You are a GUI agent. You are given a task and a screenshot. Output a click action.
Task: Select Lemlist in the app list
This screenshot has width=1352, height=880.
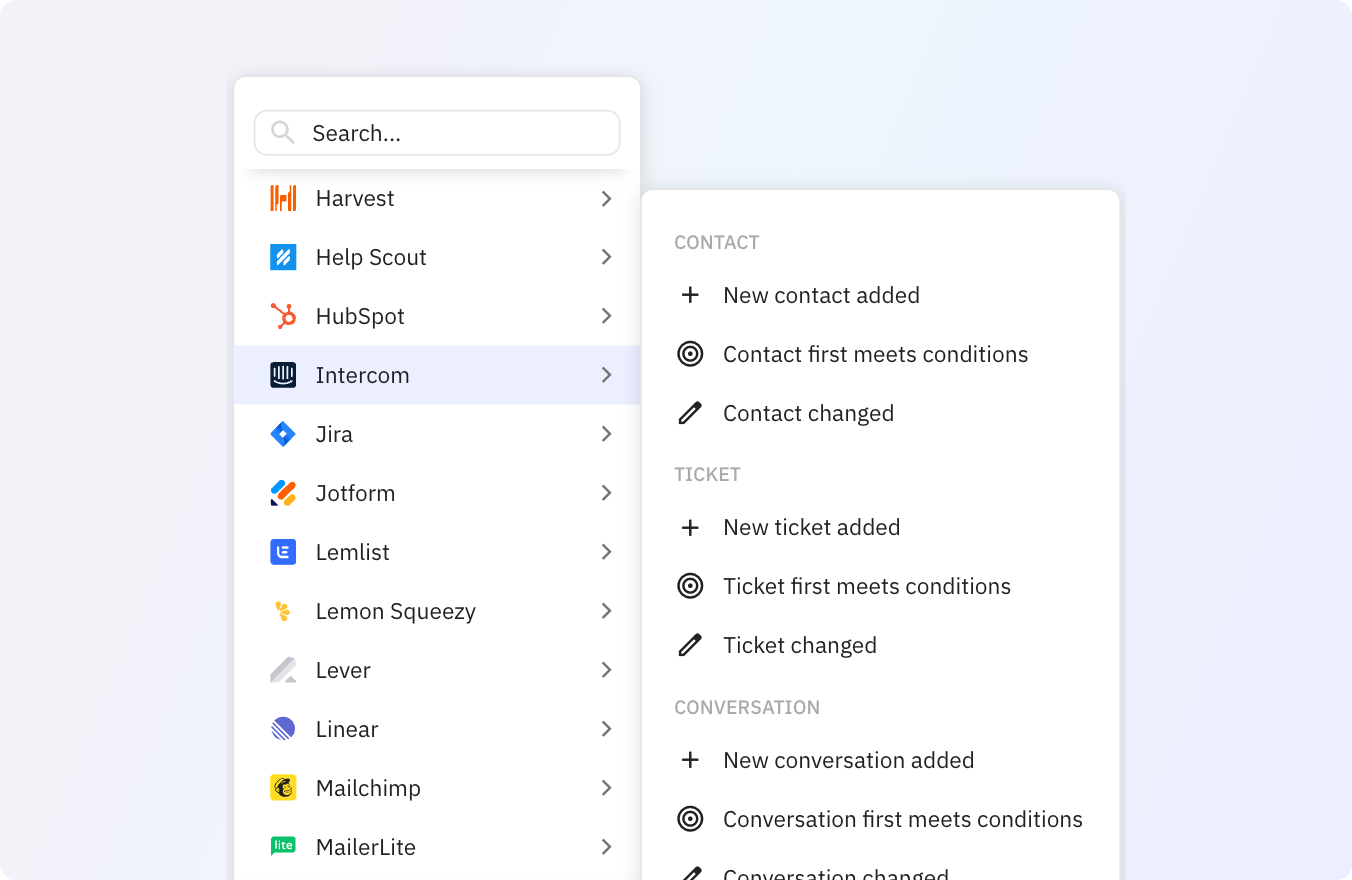click(353, 552)
